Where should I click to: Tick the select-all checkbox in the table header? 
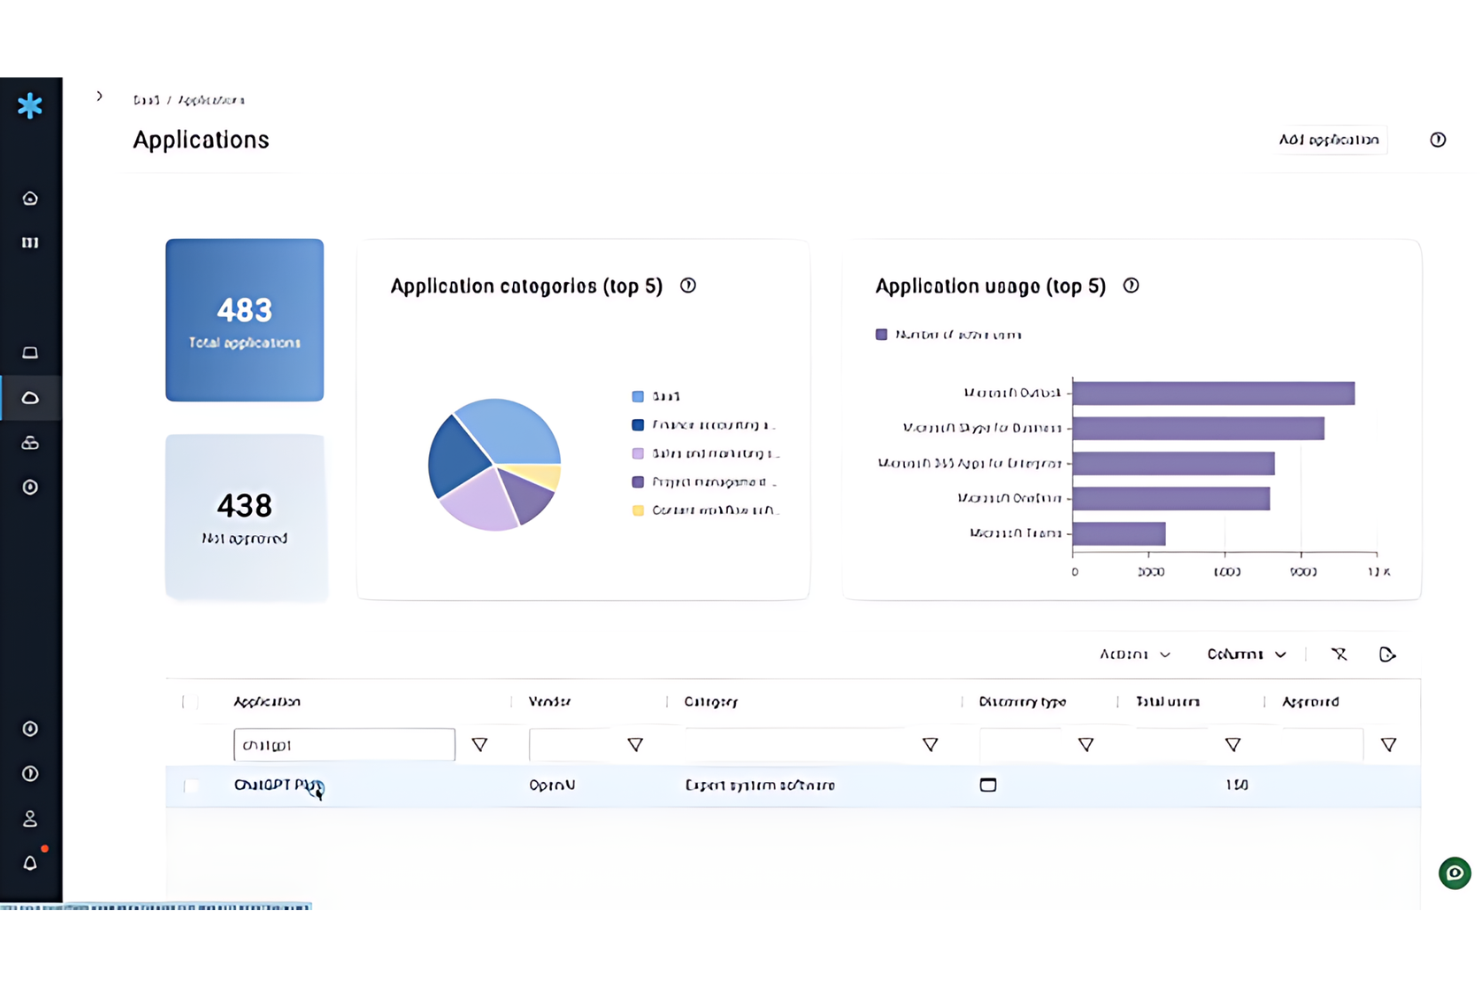[190, 702]
